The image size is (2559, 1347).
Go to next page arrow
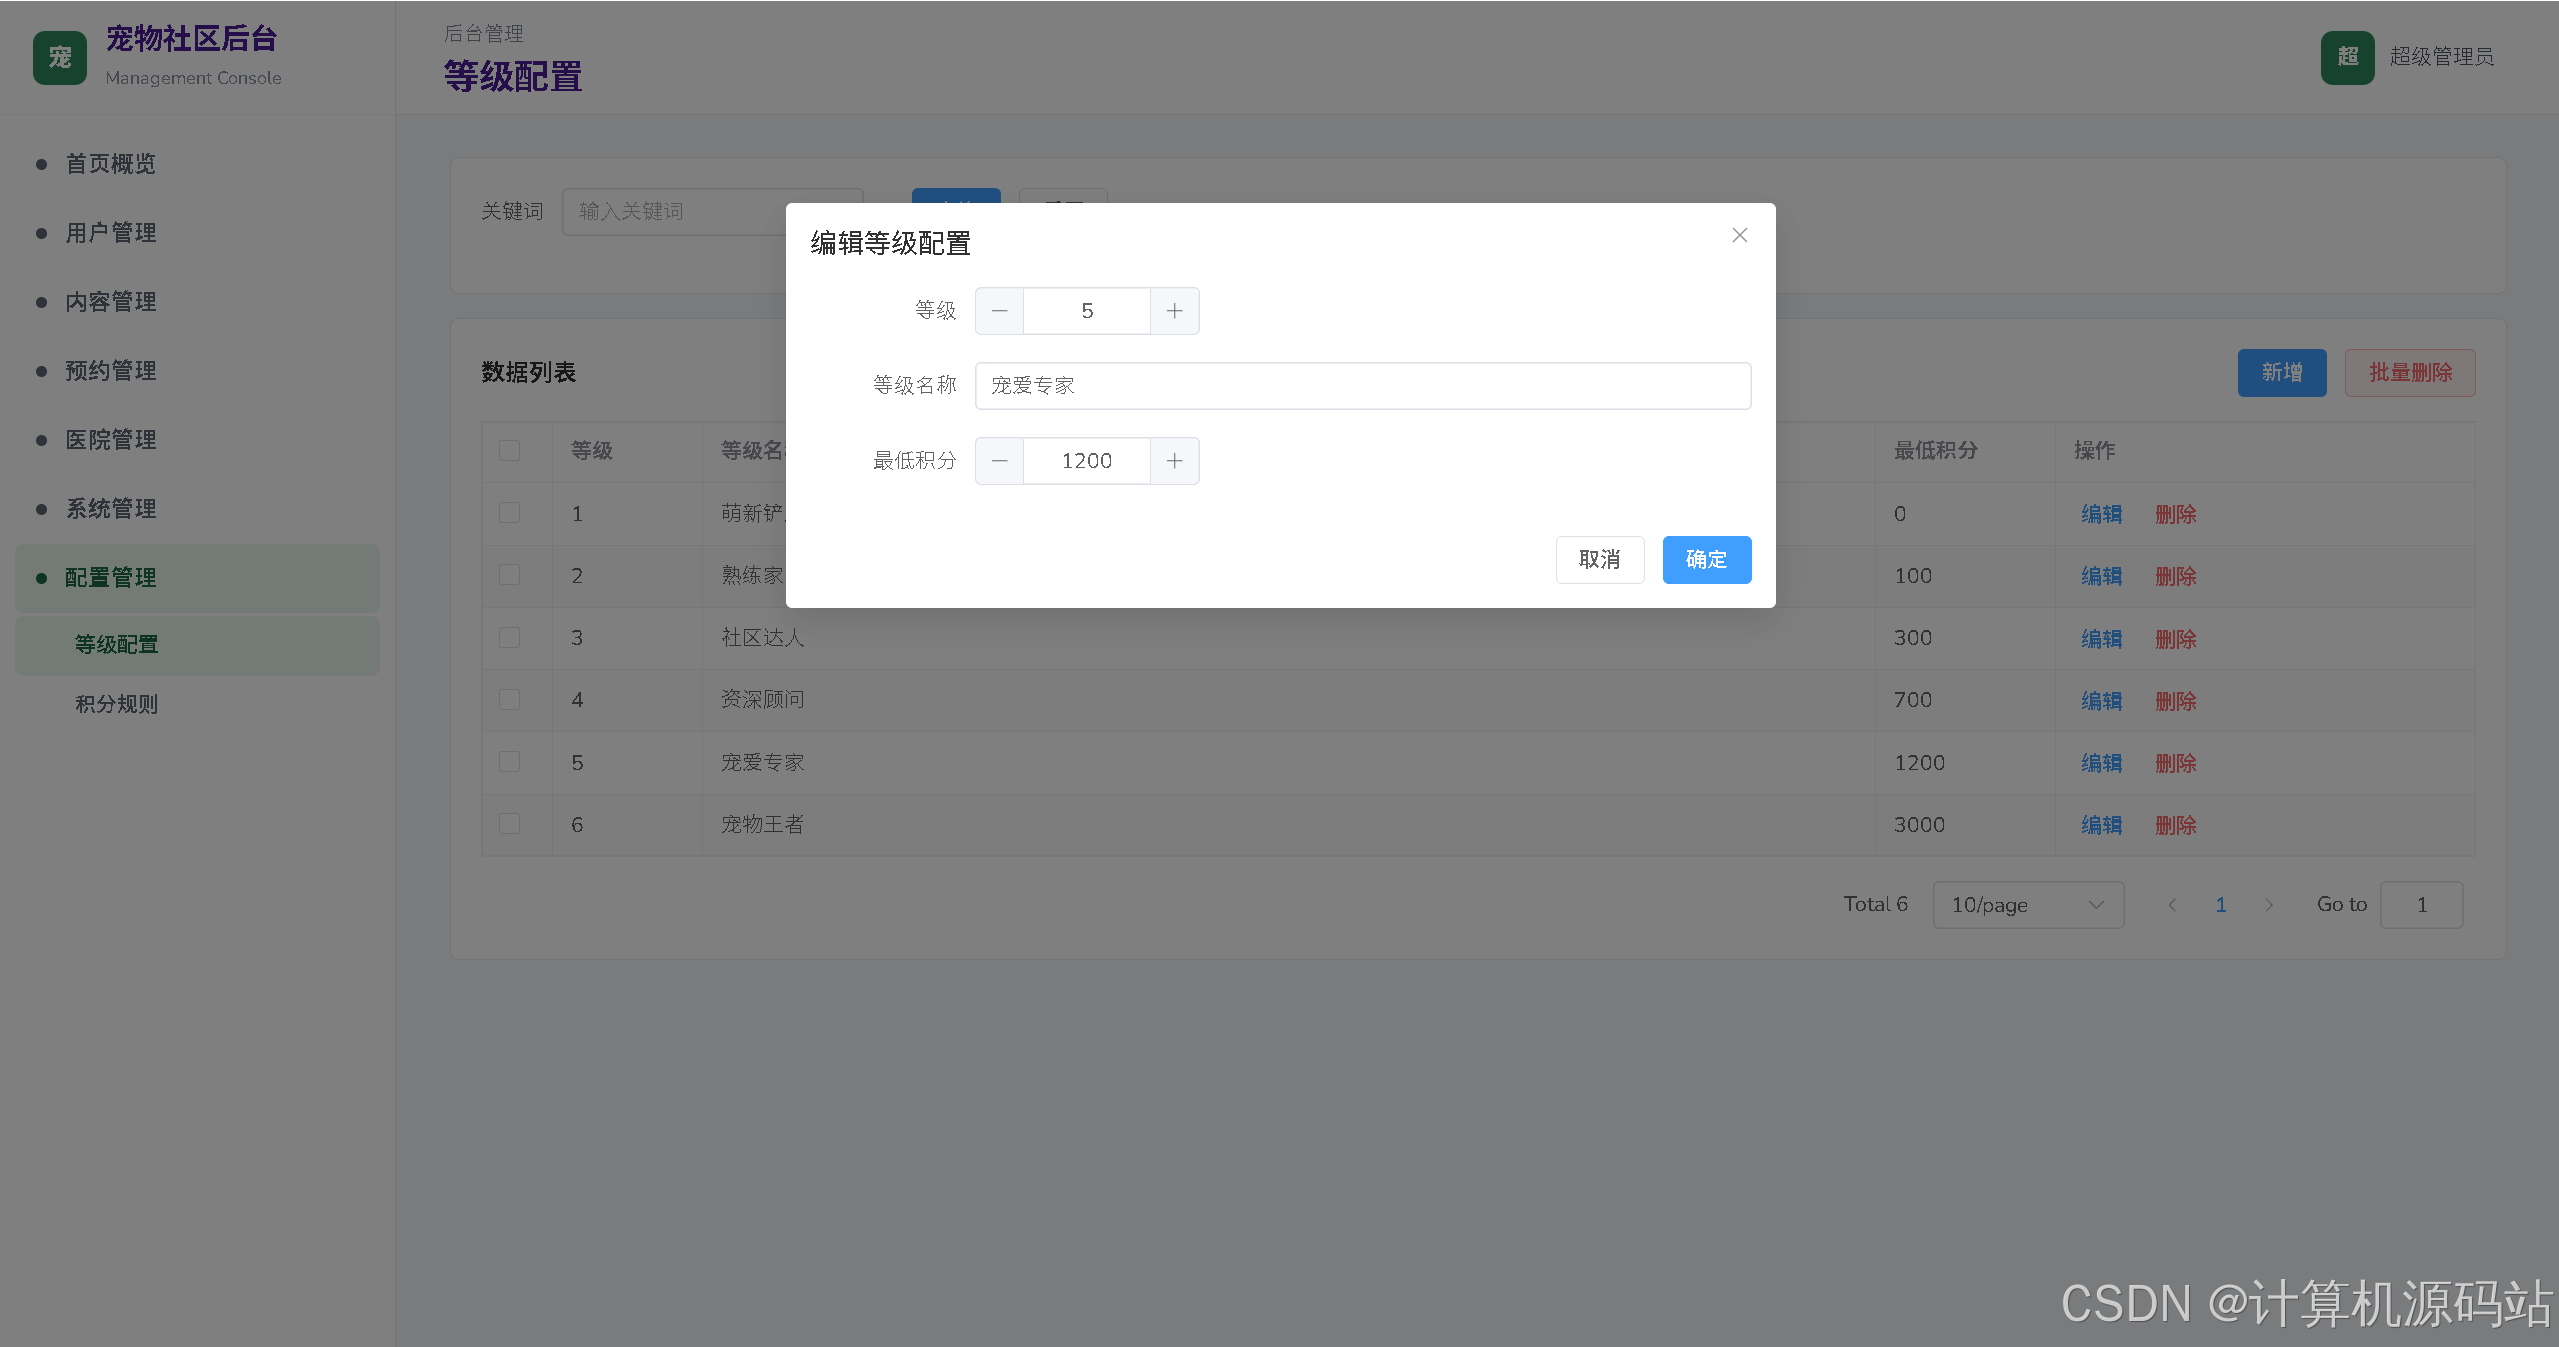coord(2269,905)
